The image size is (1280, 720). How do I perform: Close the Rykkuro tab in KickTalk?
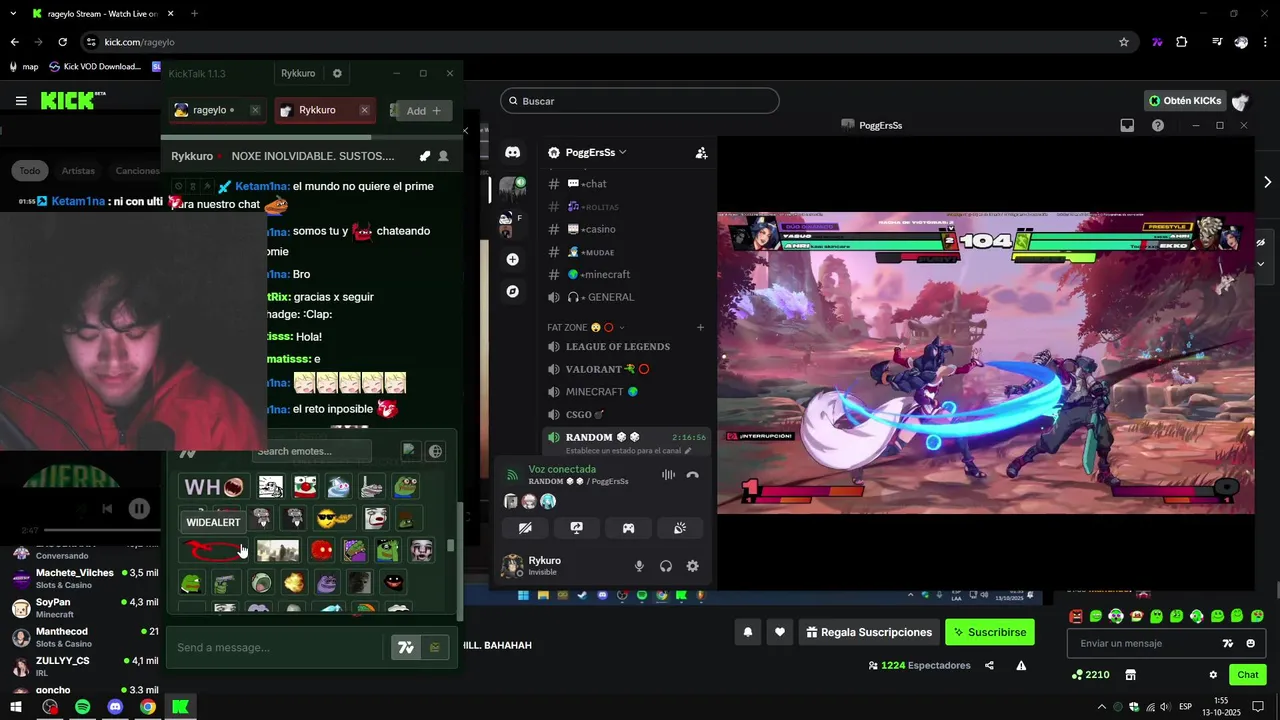coord(364,110)
